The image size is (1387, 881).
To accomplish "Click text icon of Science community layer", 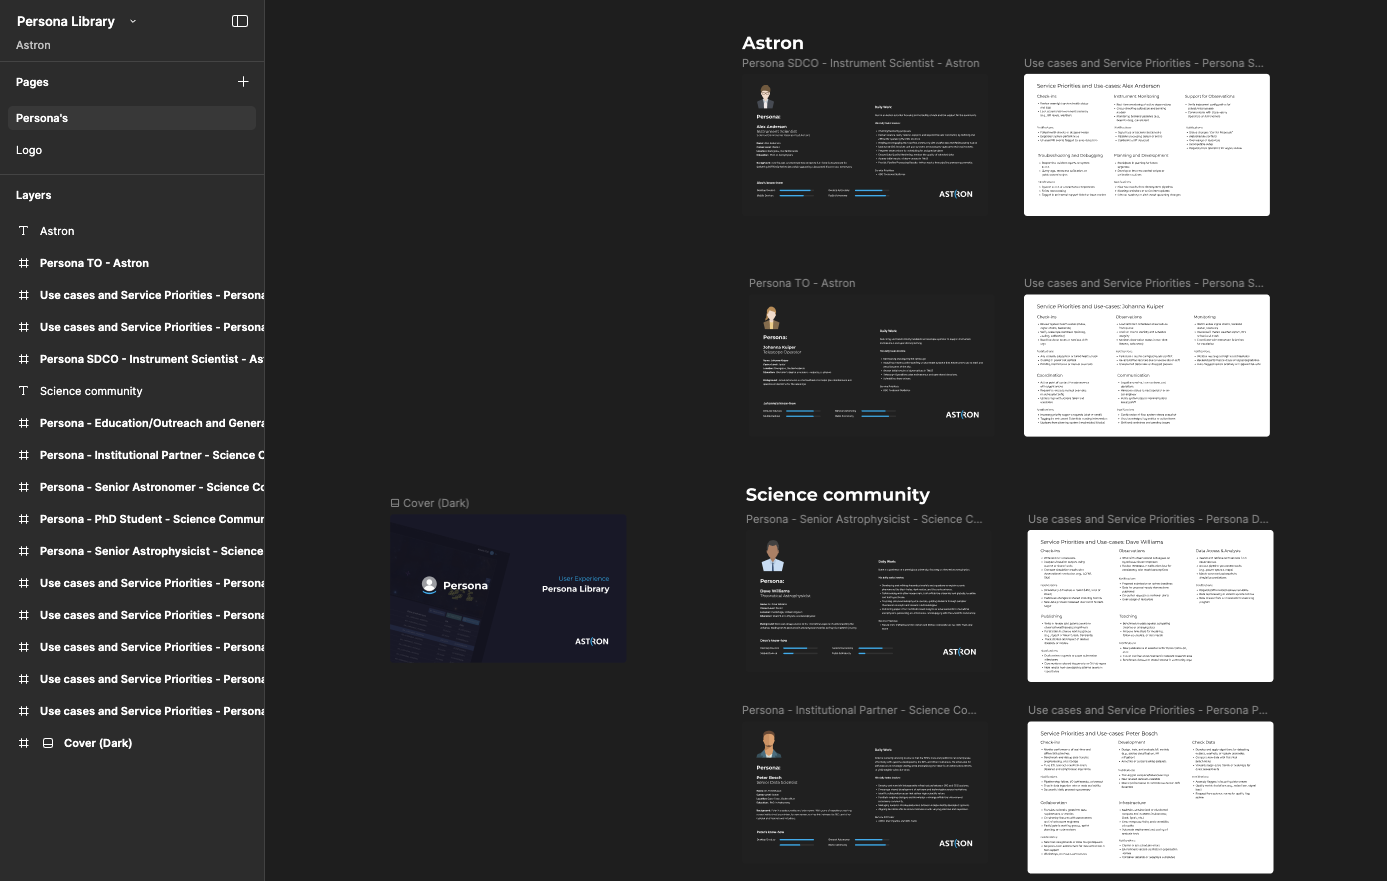I will [24, 391].
